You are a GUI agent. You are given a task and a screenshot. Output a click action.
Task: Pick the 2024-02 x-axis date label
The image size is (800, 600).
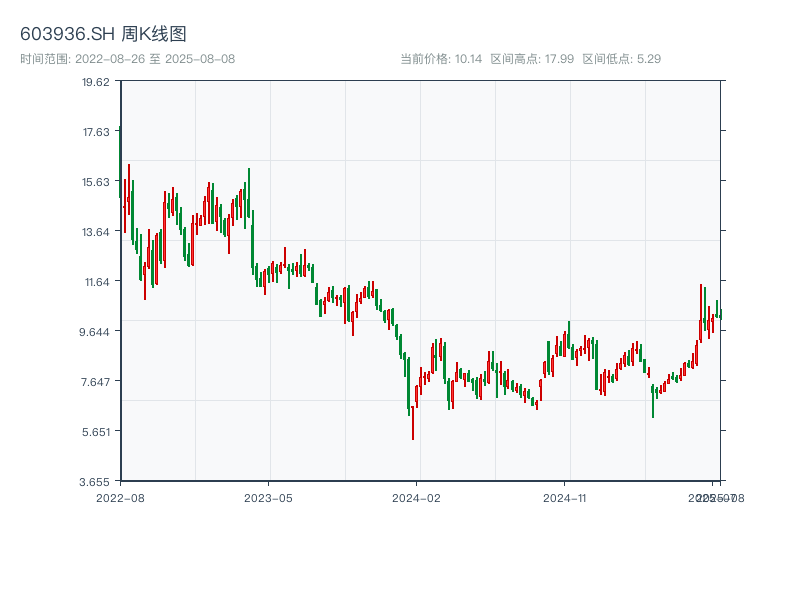[x=417, y=497]
